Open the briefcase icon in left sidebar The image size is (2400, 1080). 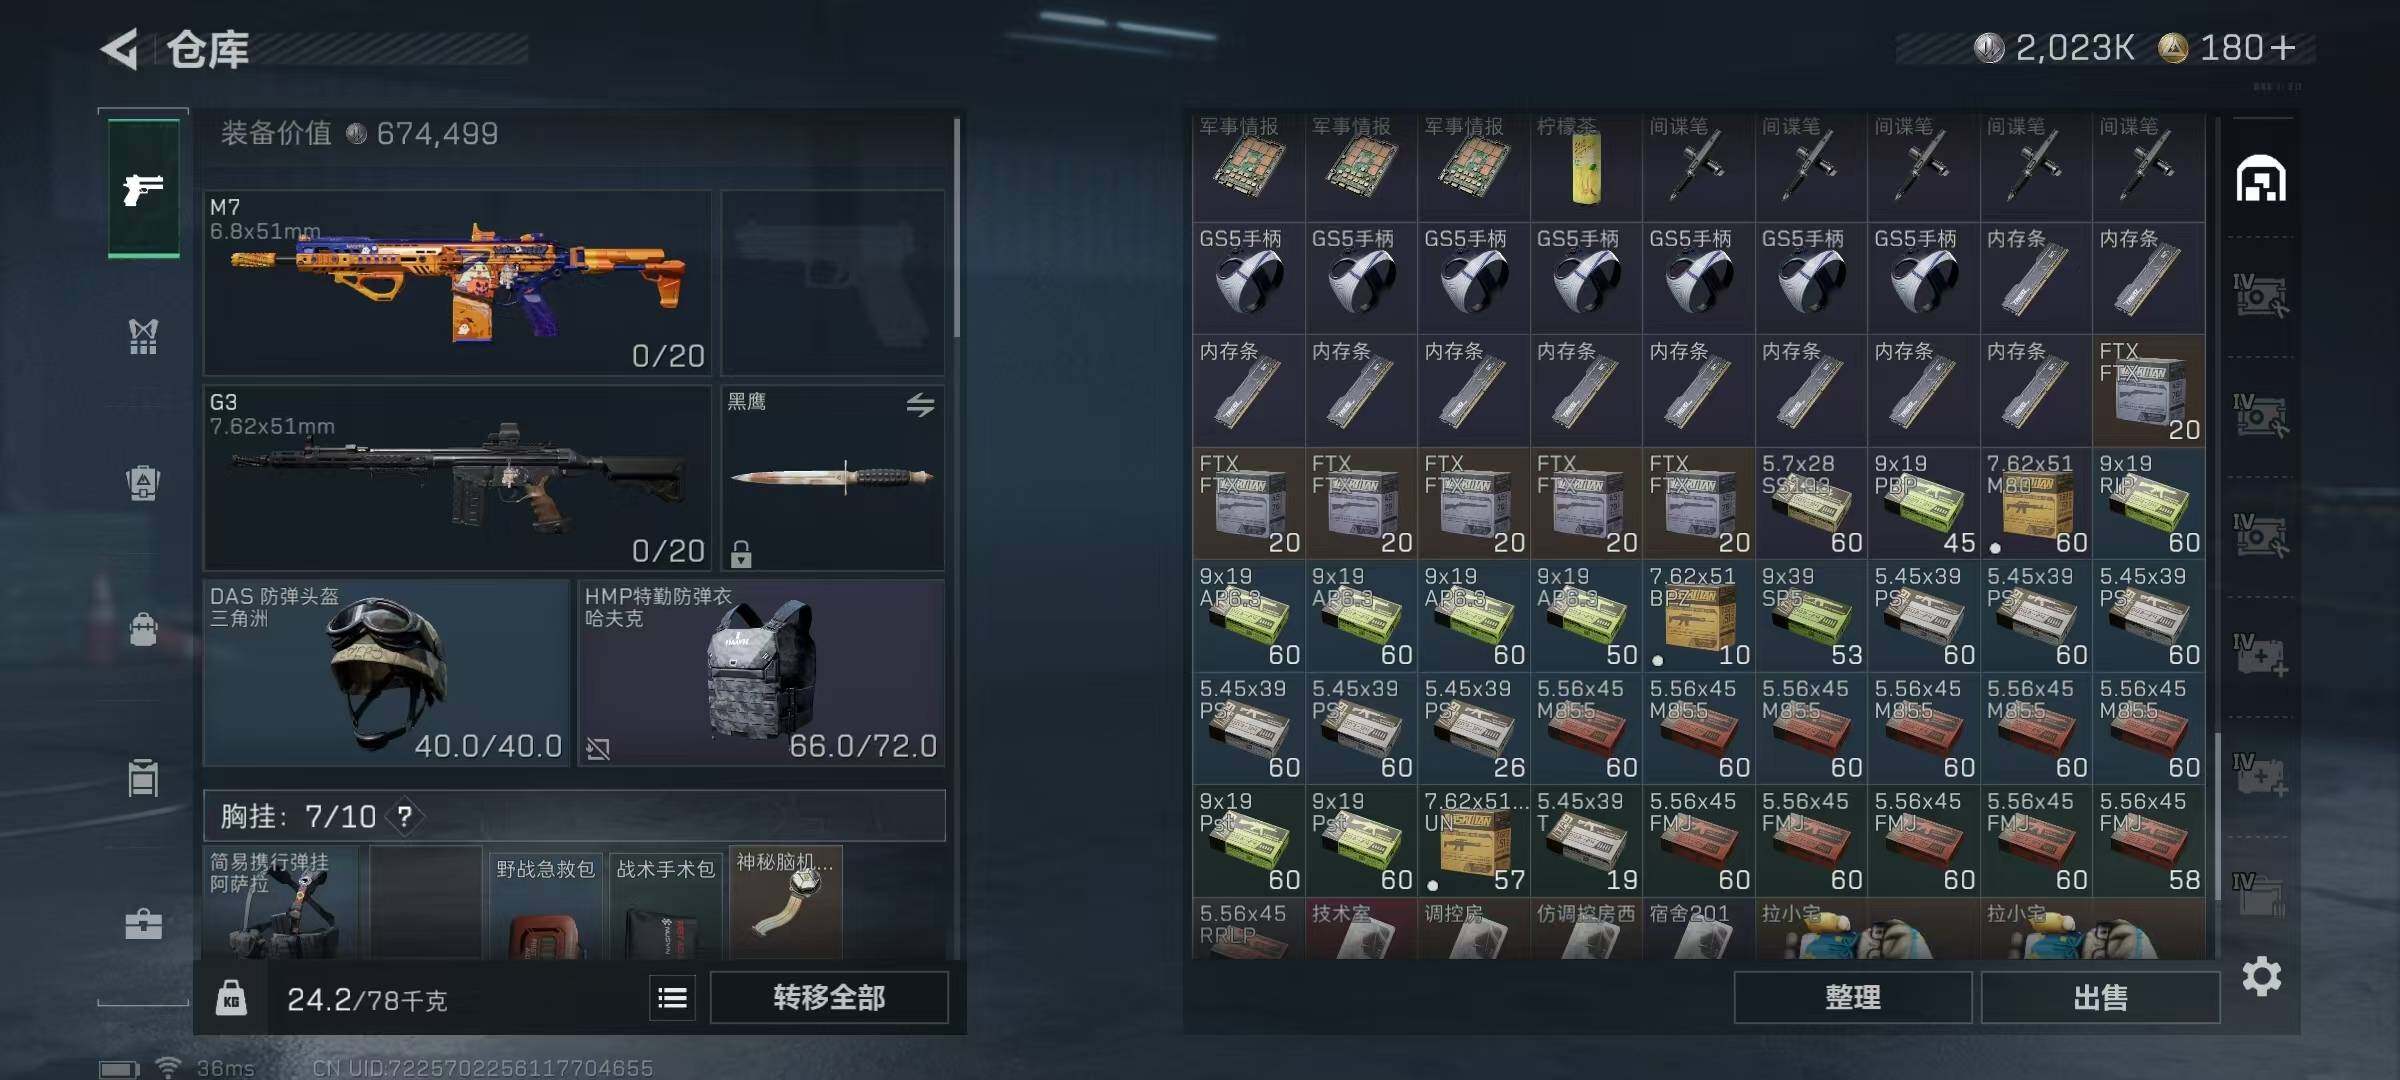tap(144, 923)
